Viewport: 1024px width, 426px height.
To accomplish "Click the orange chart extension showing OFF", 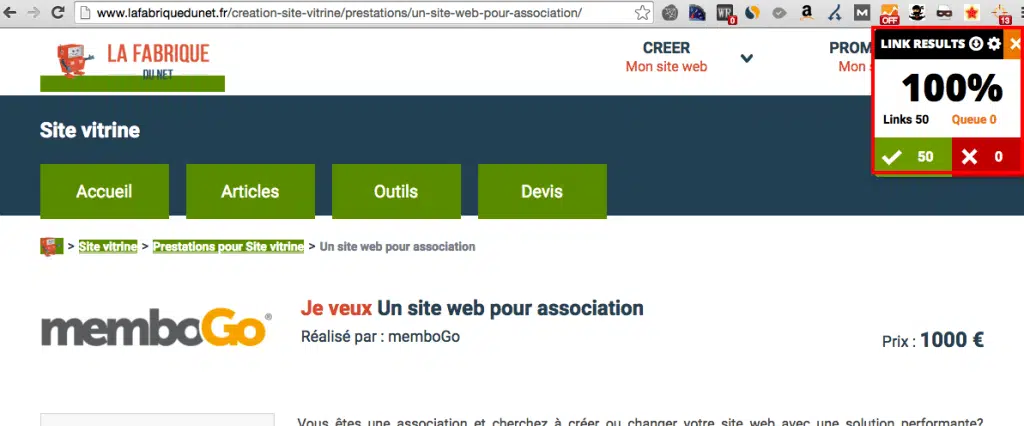I will pyautogui.click(x=889, y=13).
